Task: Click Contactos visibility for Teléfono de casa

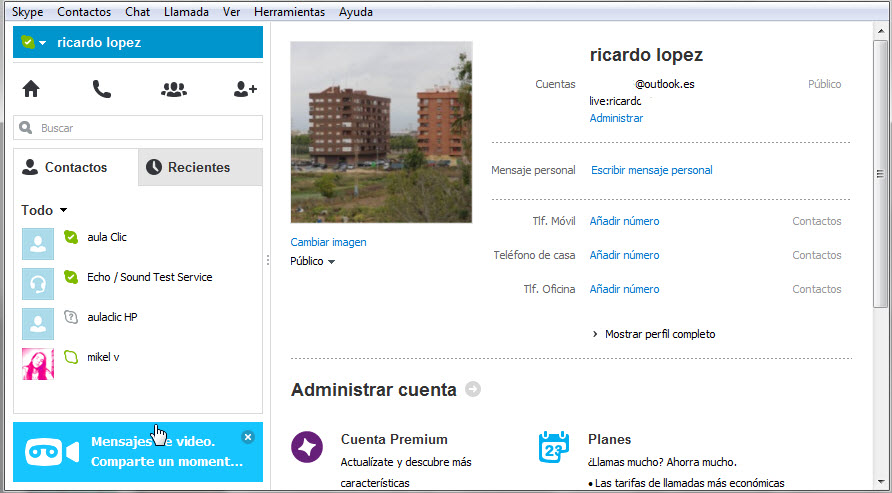Action: point(817,255)
